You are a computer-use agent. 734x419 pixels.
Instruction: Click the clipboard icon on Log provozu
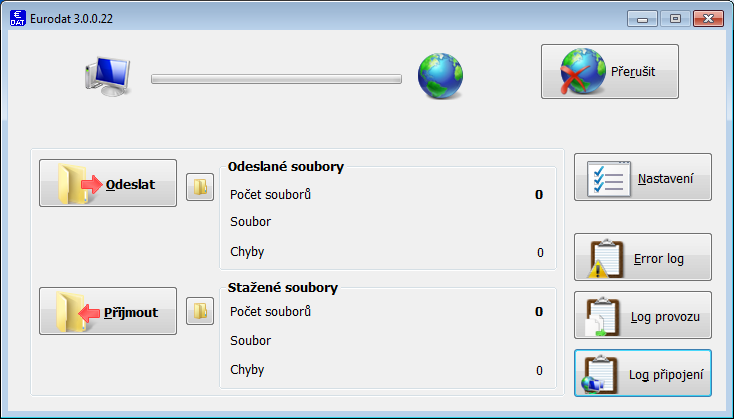pyautogui.click(x=603, y=317)
